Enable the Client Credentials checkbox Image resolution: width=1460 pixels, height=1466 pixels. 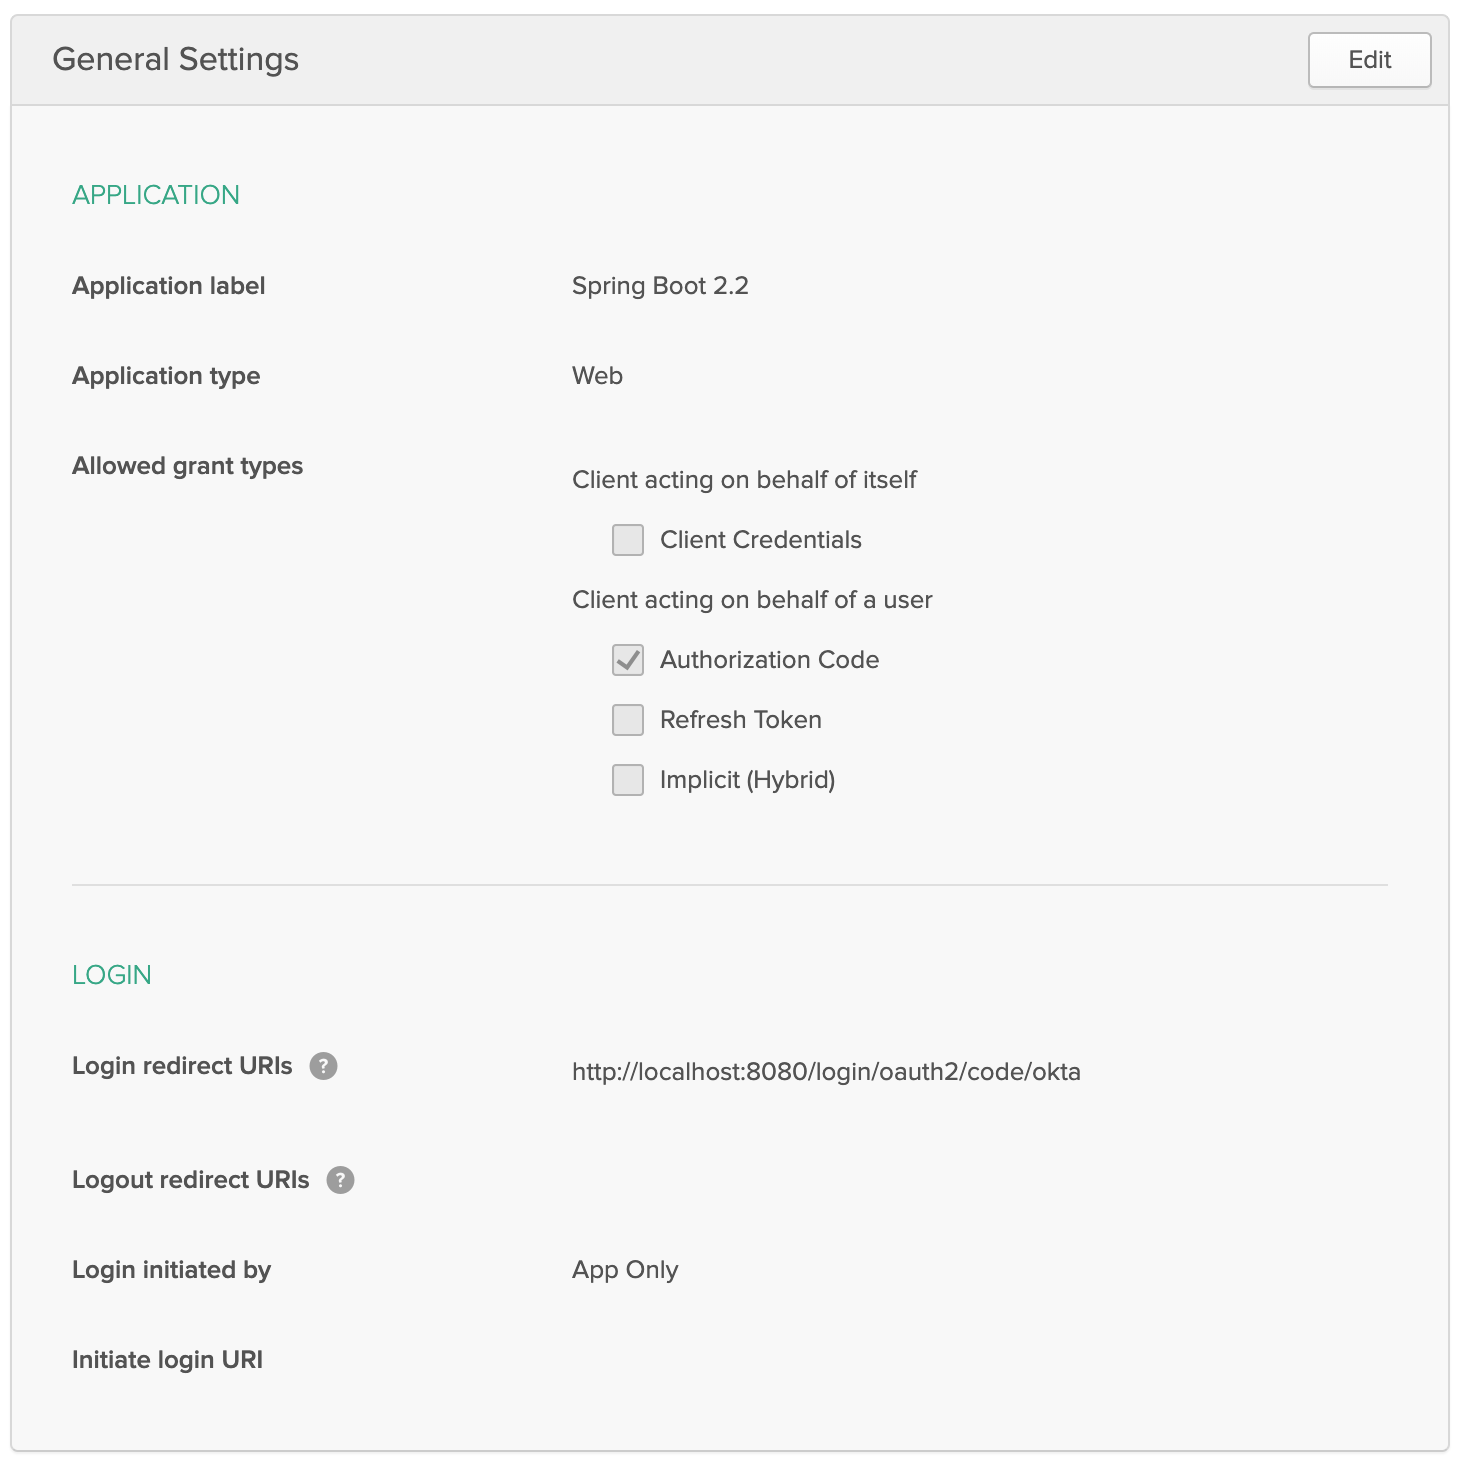tap(628, 540)
